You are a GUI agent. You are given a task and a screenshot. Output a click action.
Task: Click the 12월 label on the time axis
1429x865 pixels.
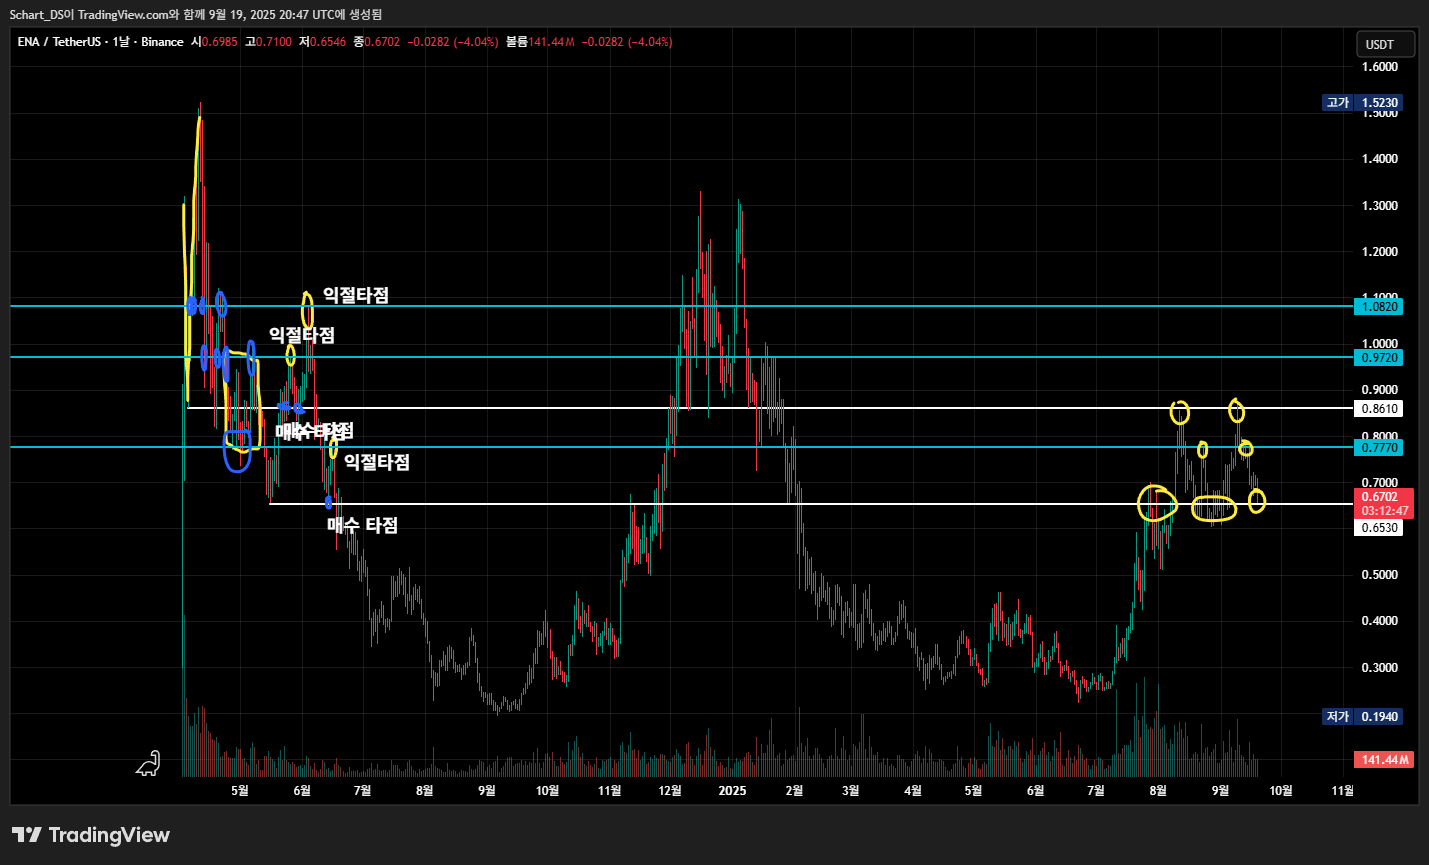(x=670, y=791)
